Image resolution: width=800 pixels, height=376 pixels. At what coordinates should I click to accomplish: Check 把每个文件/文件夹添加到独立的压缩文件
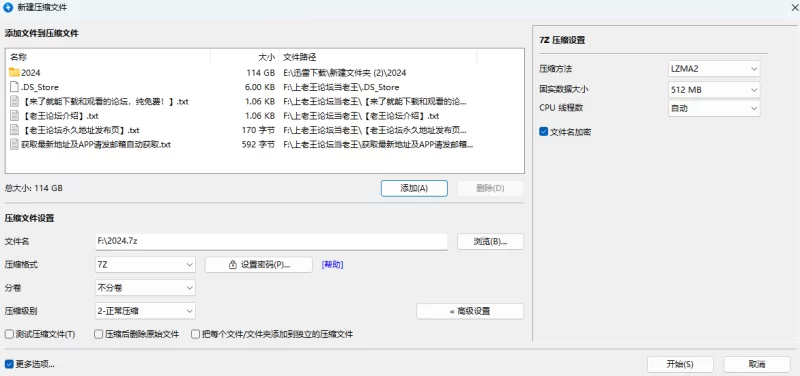click(x=195, y=335)
